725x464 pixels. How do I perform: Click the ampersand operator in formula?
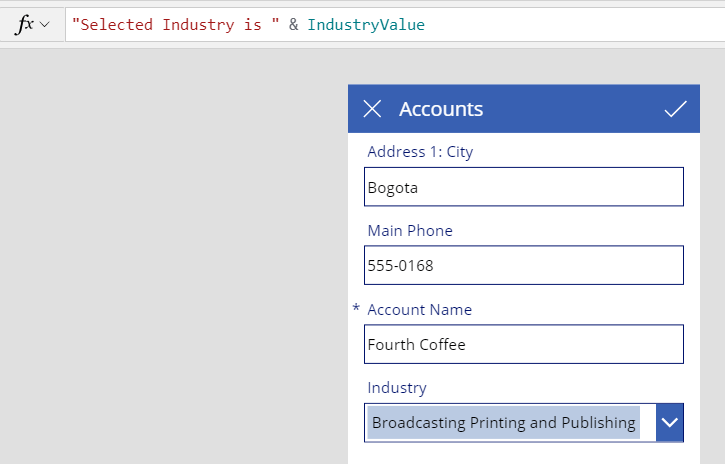click(x=294, y=24)
